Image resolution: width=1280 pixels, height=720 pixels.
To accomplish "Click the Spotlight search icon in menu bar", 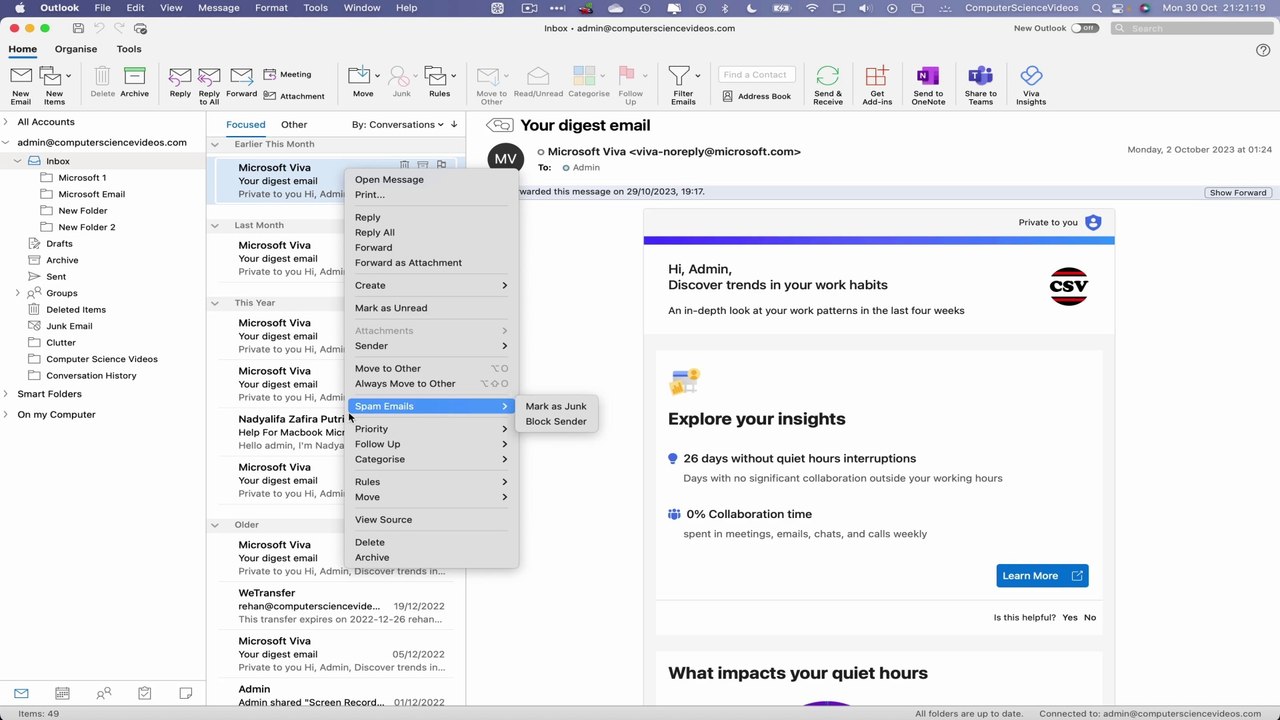I will pyautogui.click(x=1097, y=8).
